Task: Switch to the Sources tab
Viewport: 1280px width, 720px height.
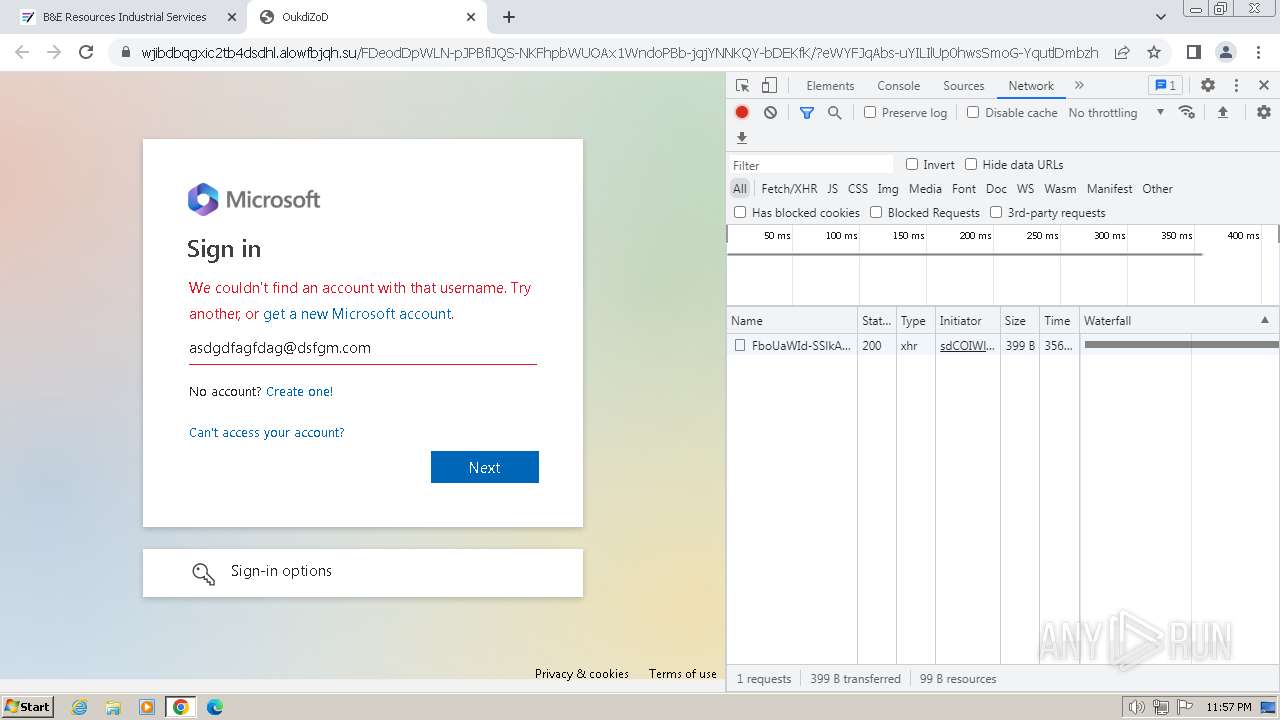Action: click(964, 86)
